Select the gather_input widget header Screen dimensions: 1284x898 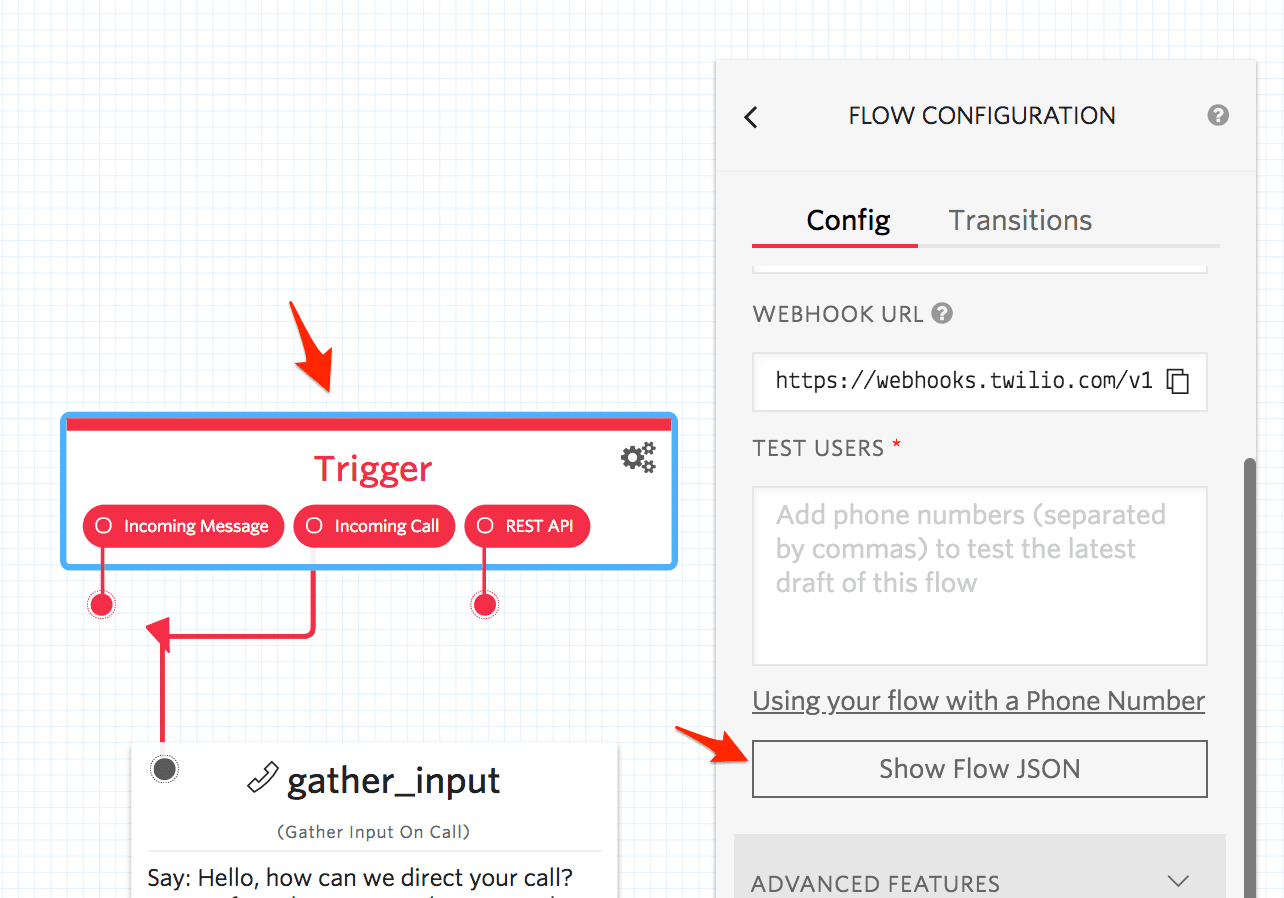click(x=393, y=781)
